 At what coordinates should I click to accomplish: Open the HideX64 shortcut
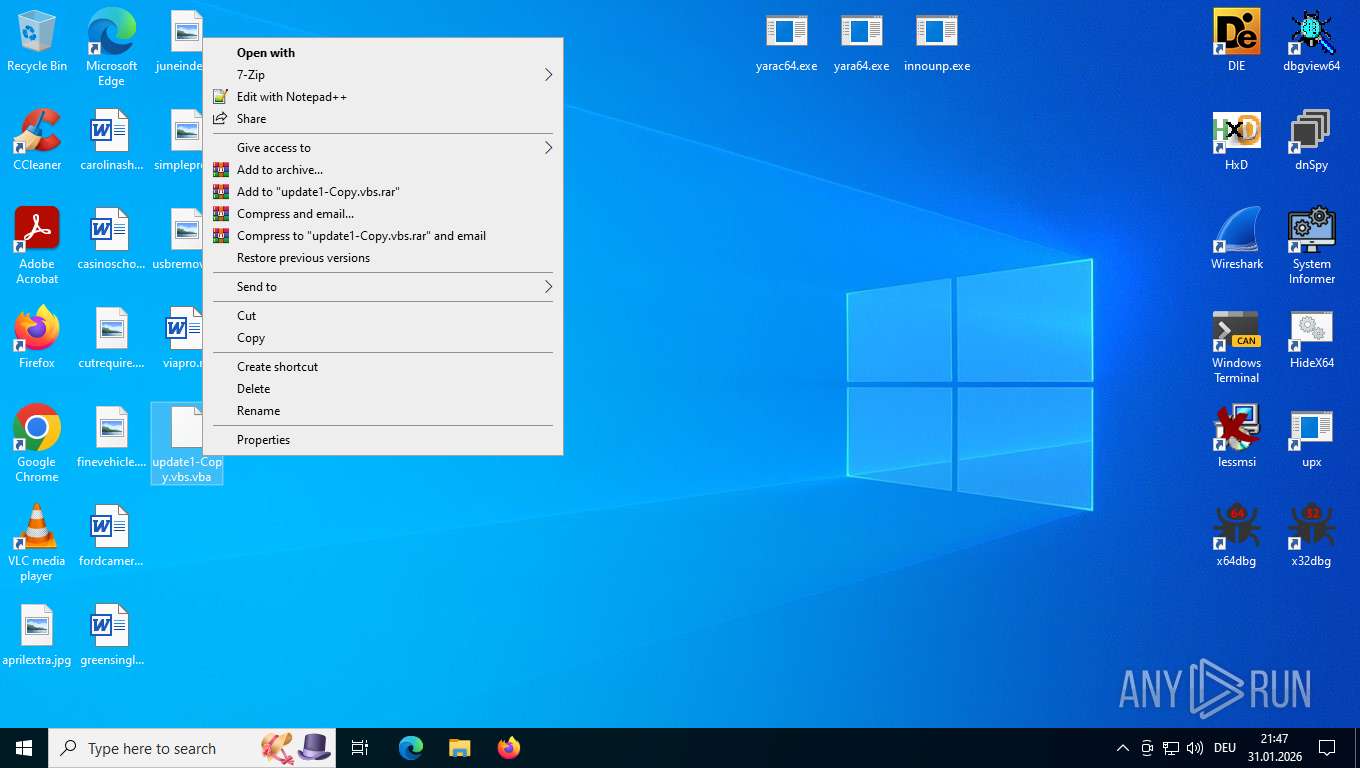click(x=1312, y=338)
